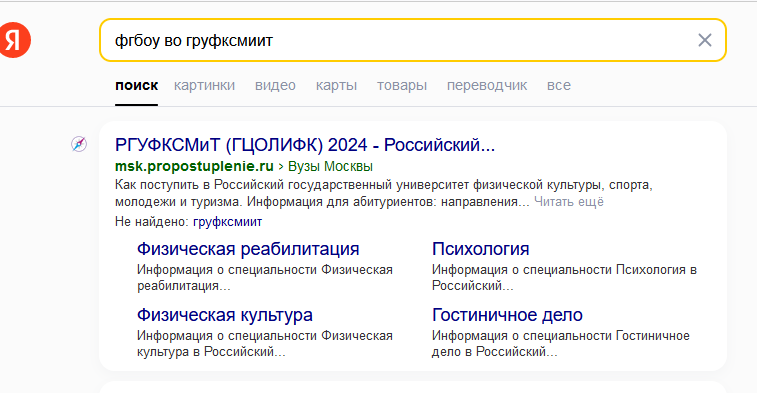Switch to the видео tab
The height and width of the screenshot is (393, 757).
pyautogui.click(x=275, y=85)
